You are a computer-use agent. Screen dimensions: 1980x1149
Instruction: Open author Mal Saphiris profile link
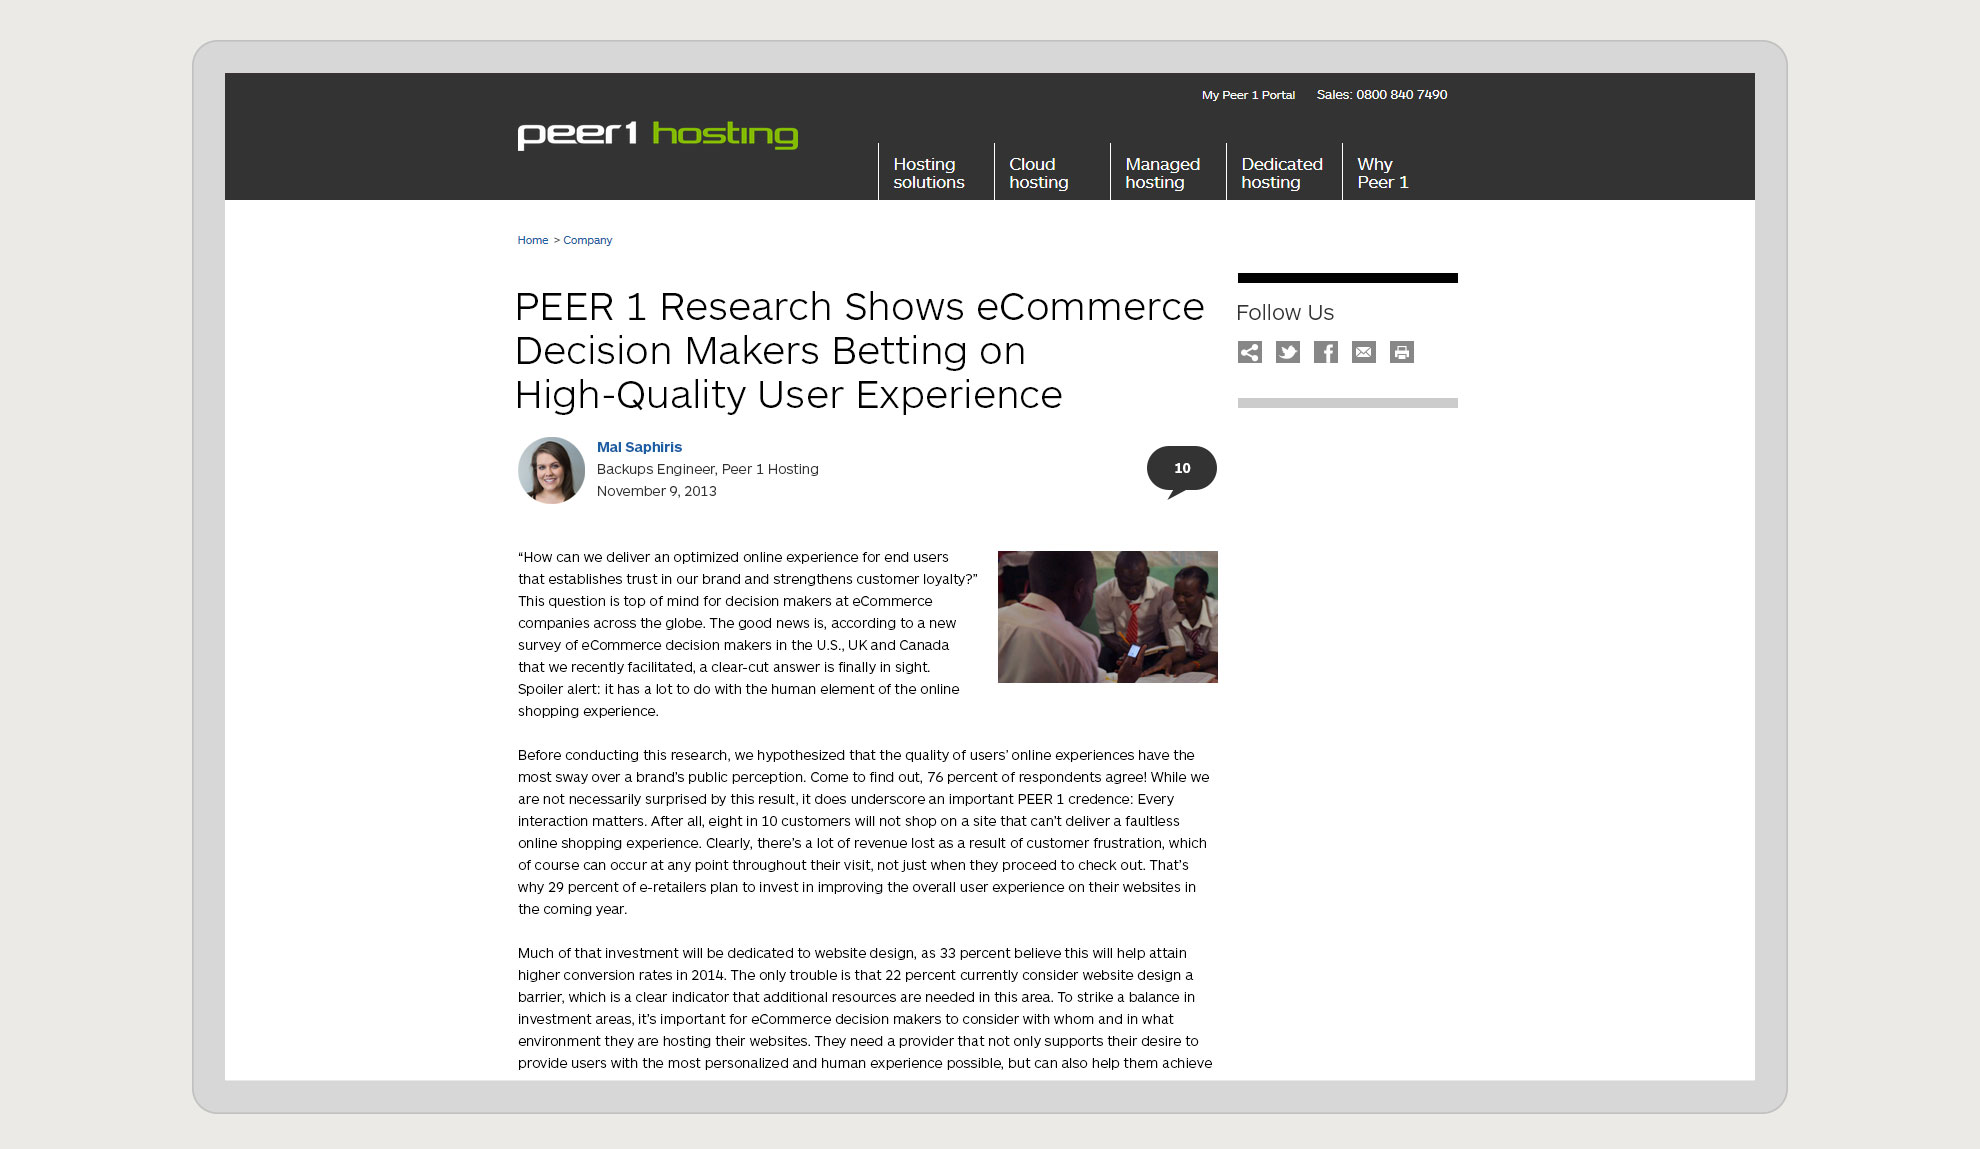pos(639,447)
